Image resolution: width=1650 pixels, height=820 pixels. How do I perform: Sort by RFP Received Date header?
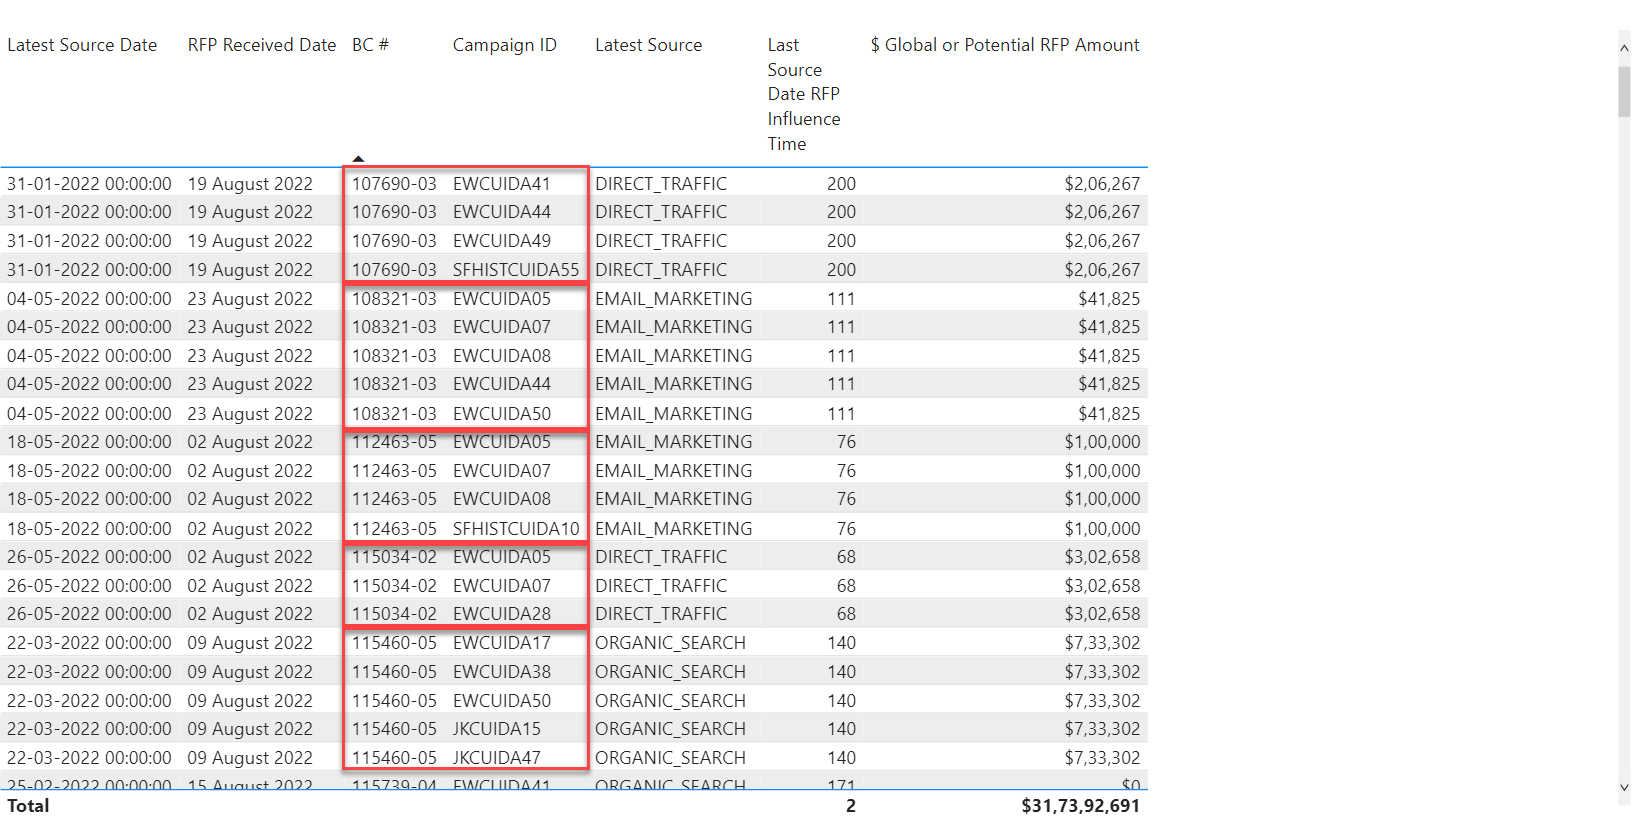click(261, 45)
